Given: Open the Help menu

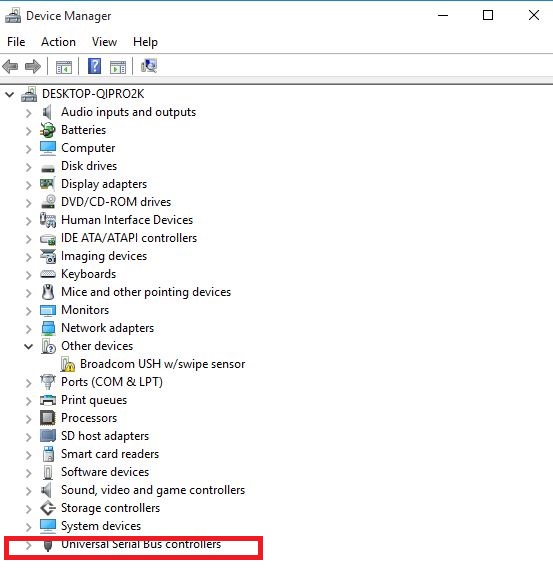Looking at the screenshot, I should (145, 42).
